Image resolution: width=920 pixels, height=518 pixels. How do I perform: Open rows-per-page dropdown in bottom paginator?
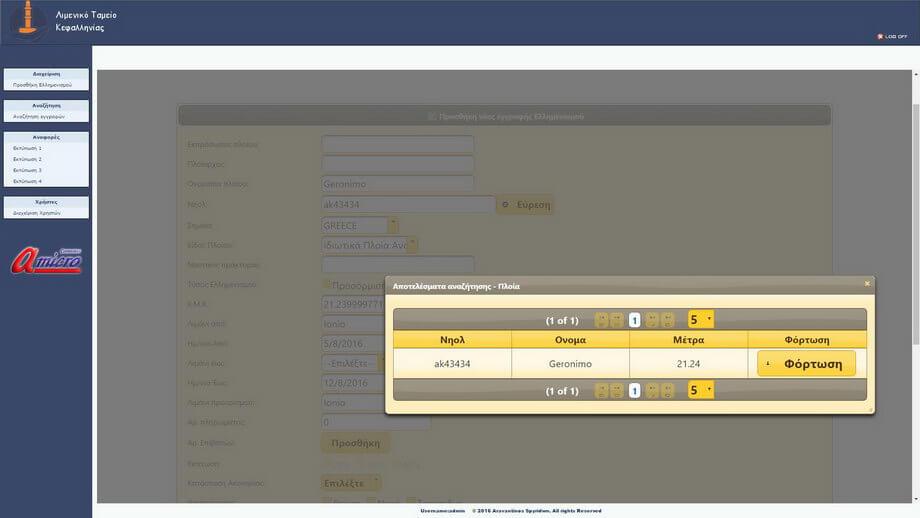[701, 390]
